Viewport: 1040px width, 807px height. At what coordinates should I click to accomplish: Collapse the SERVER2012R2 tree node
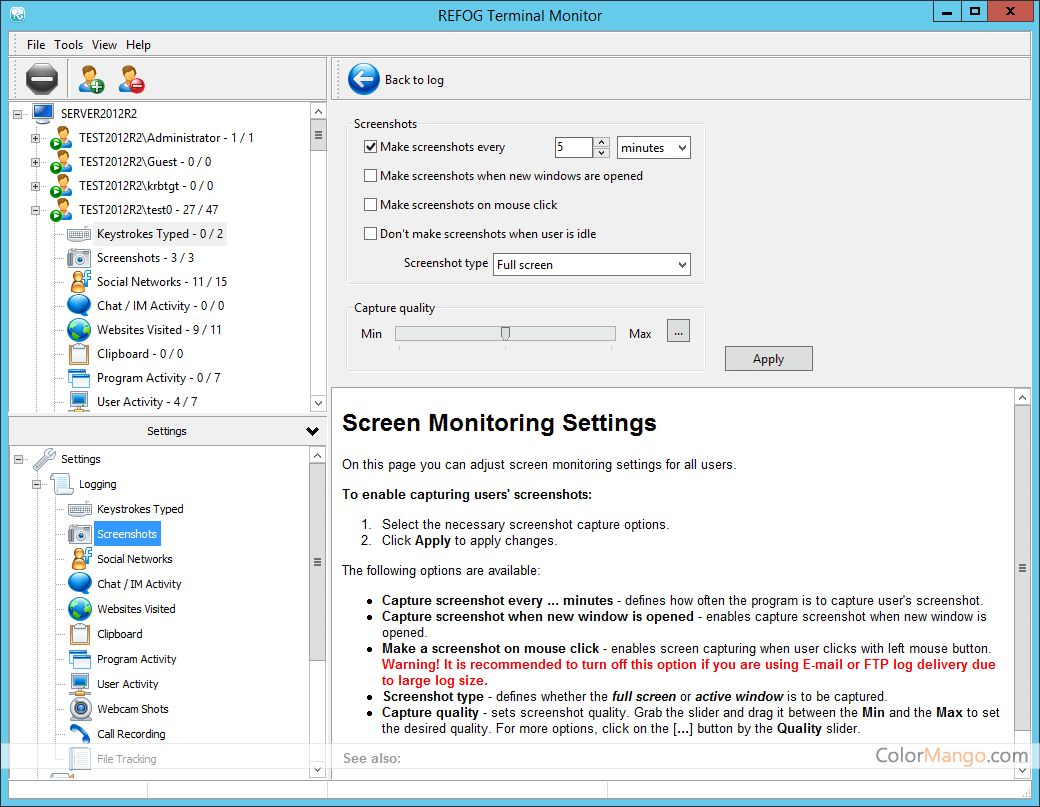click(17, 114)
